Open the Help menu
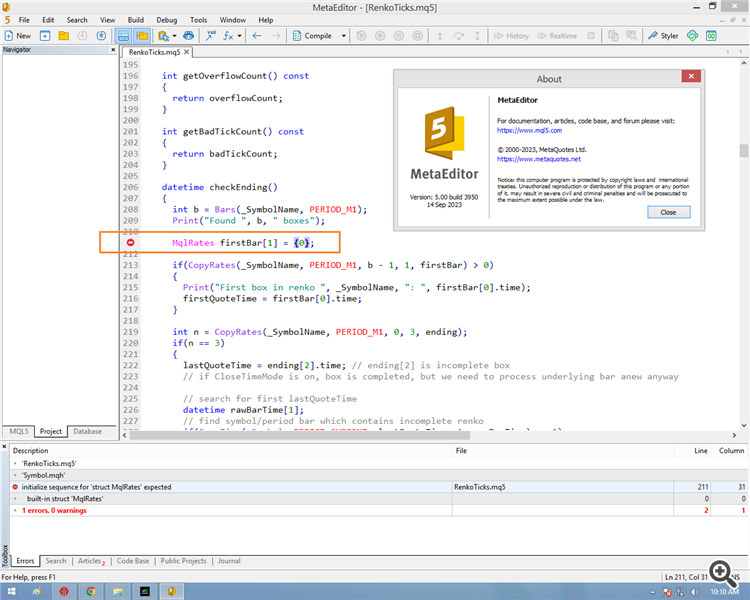 pyautogui.click(x=265, y=20)
